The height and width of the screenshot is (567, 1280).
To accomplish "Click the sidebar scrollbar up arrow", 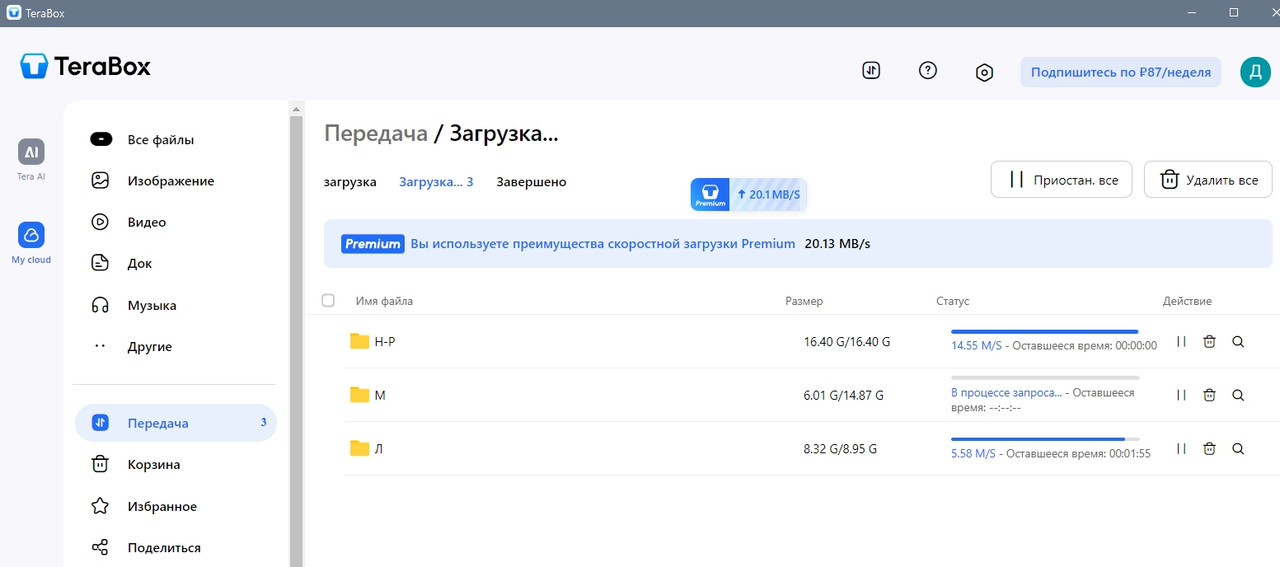I will pos(296,108).
